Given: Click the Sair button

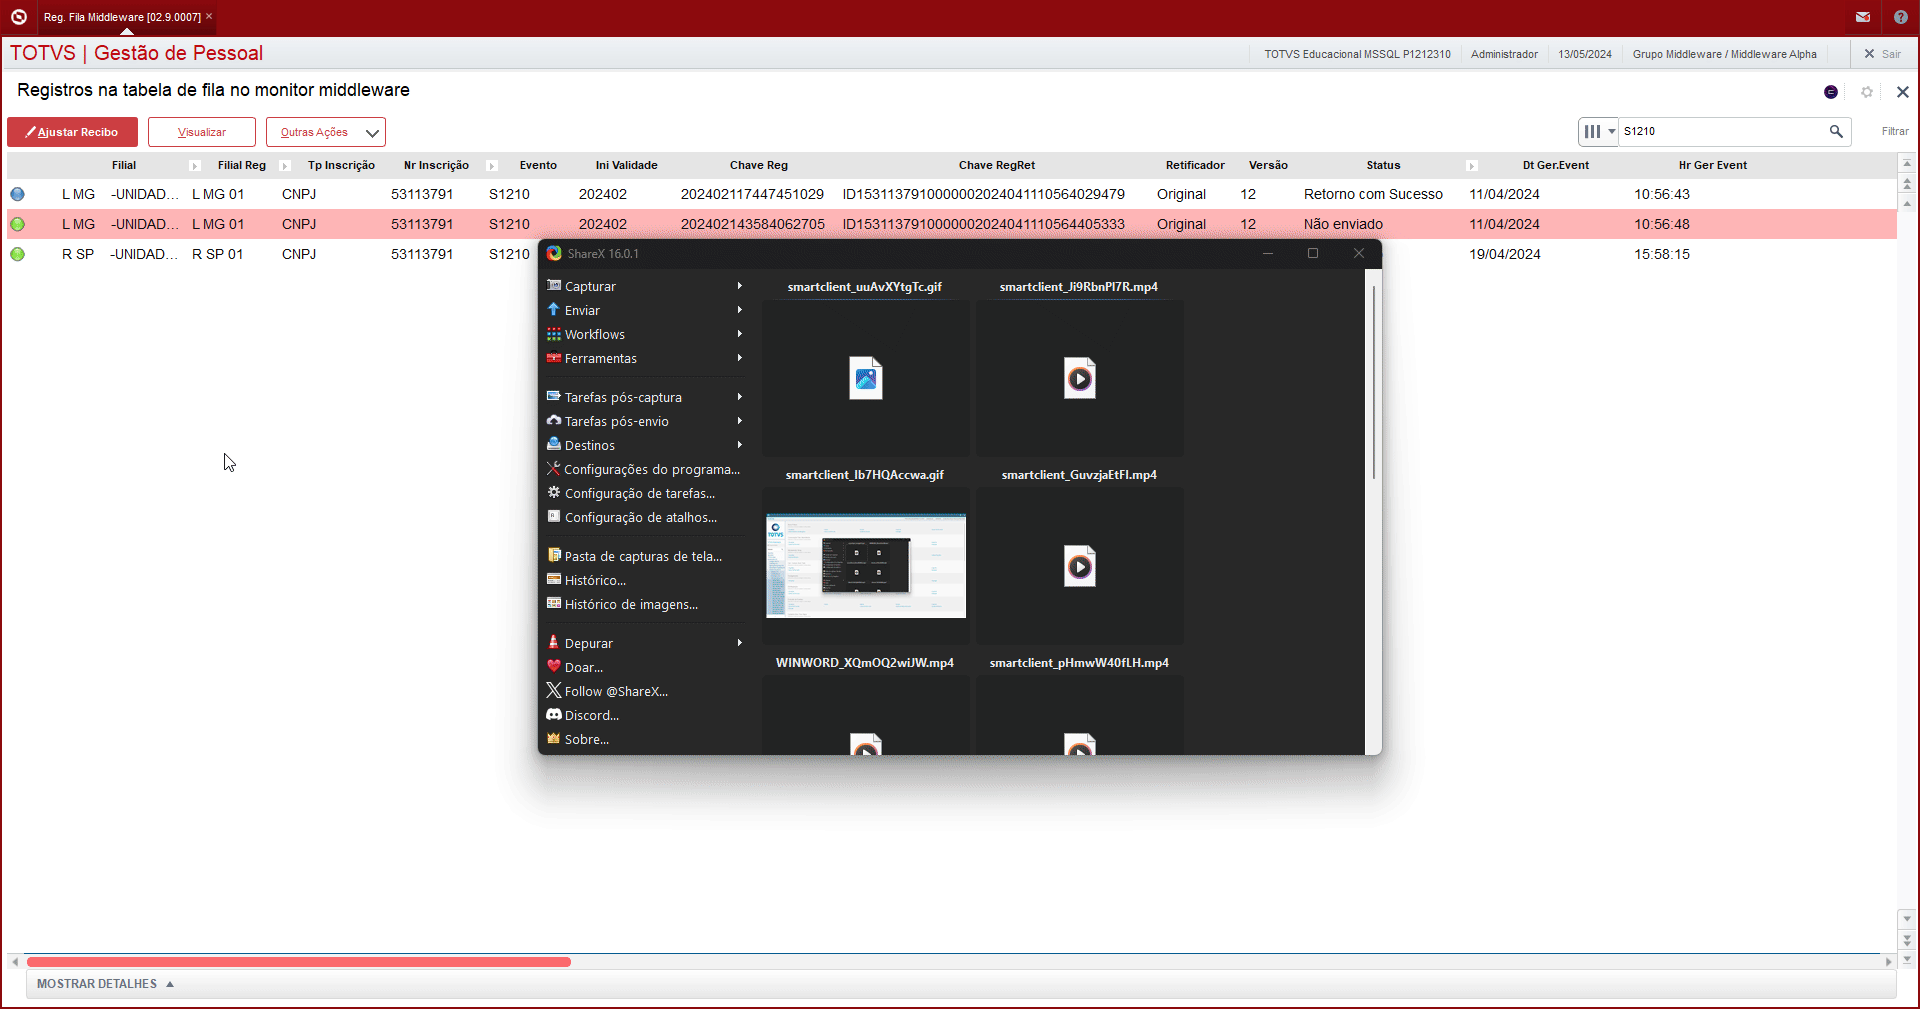Looking at the screenshot, I should [x=1883, y=54].
